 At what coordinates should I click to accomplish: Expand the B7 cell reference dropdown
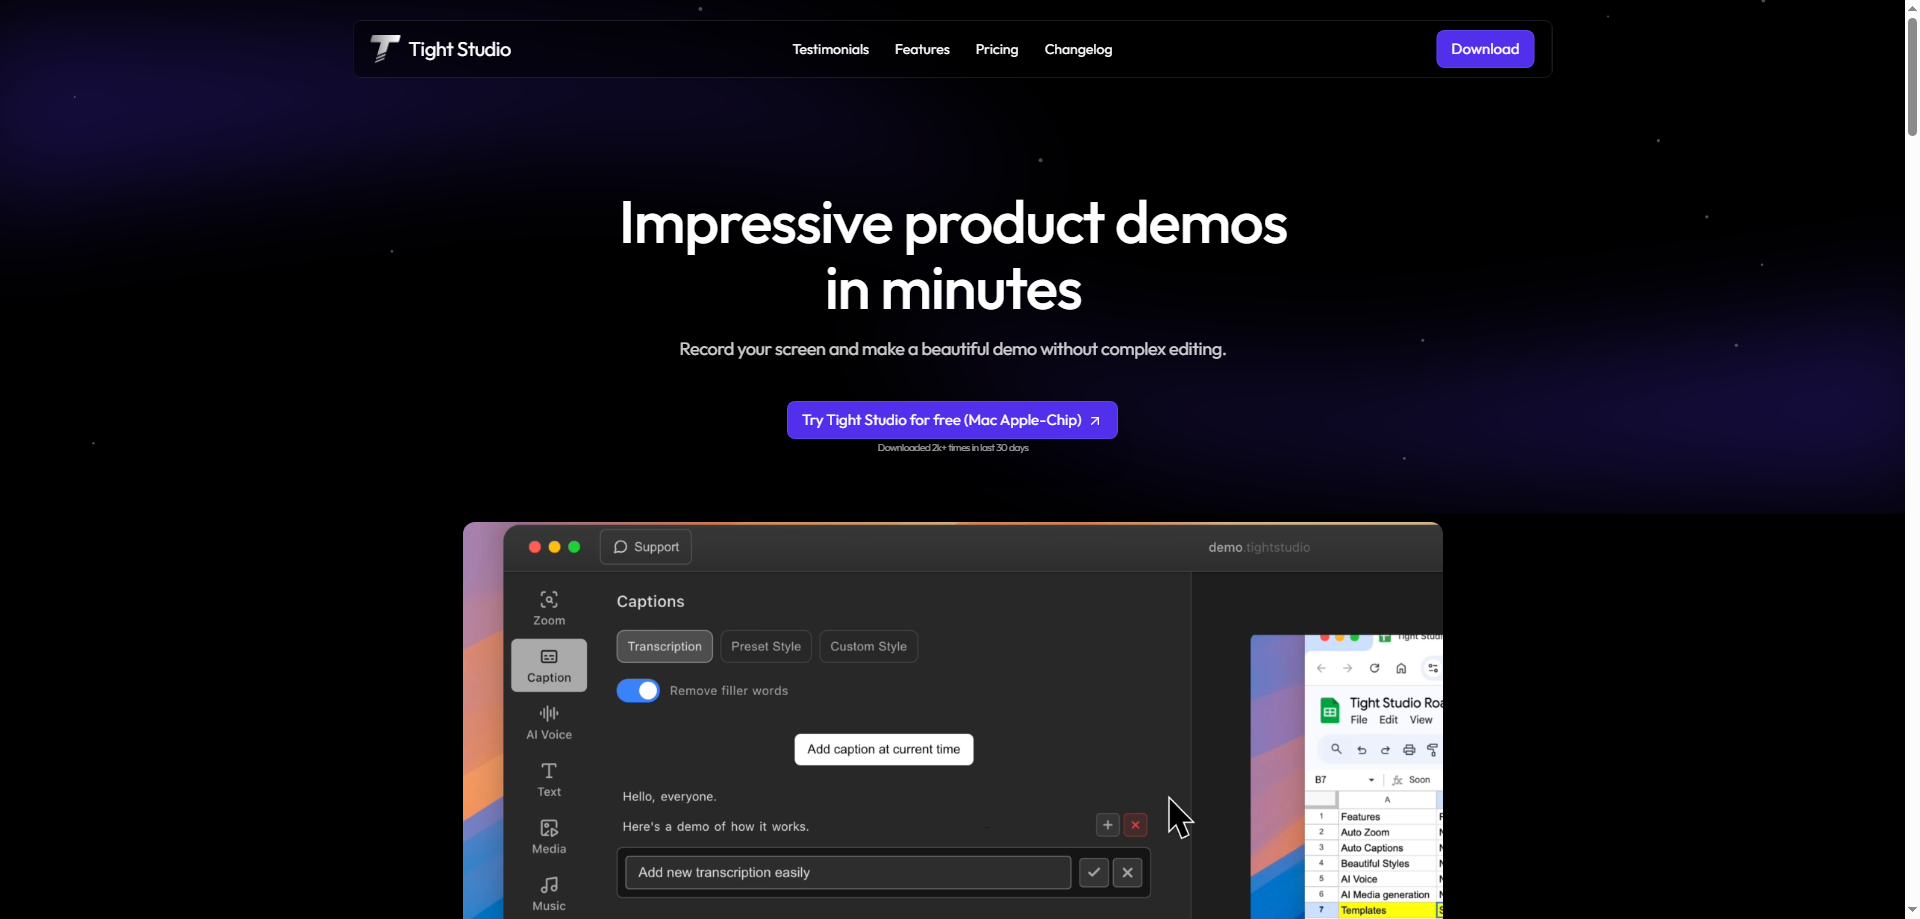[x=1371, y=780]
